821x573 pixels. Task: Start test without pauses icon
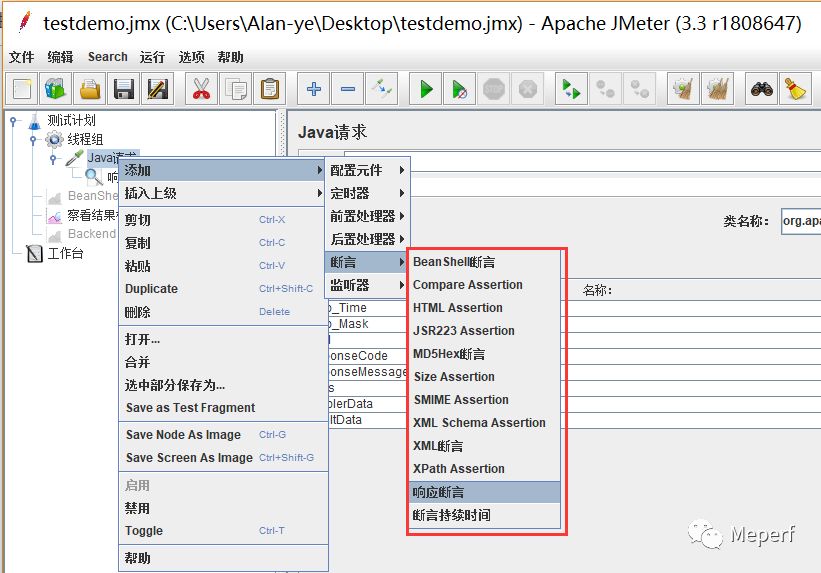460,89
